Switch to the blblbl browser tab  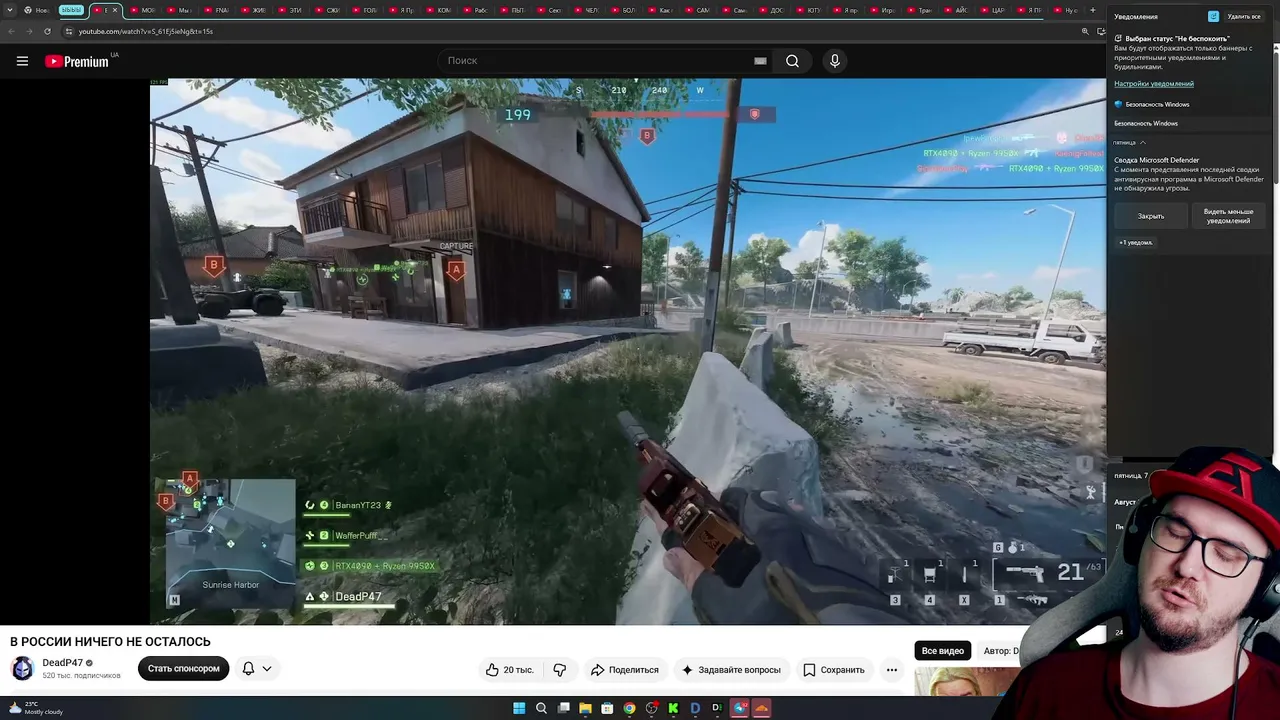click(x=71, y=10)
